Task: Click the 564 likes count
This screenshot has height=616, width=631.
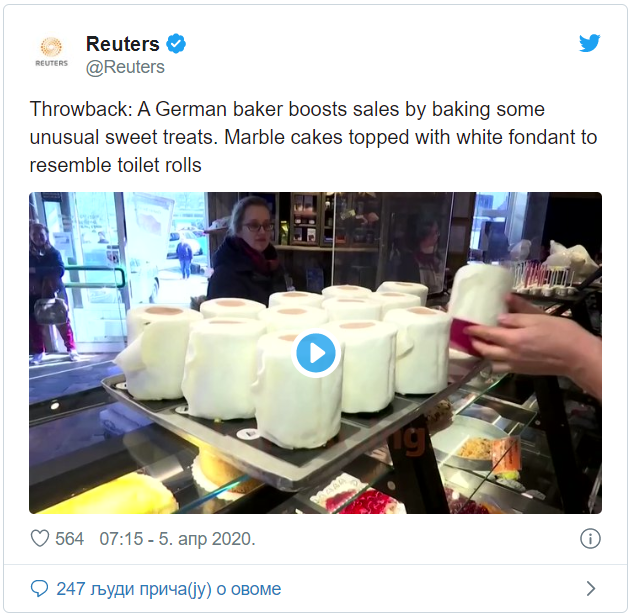Action: pos(69,538)
